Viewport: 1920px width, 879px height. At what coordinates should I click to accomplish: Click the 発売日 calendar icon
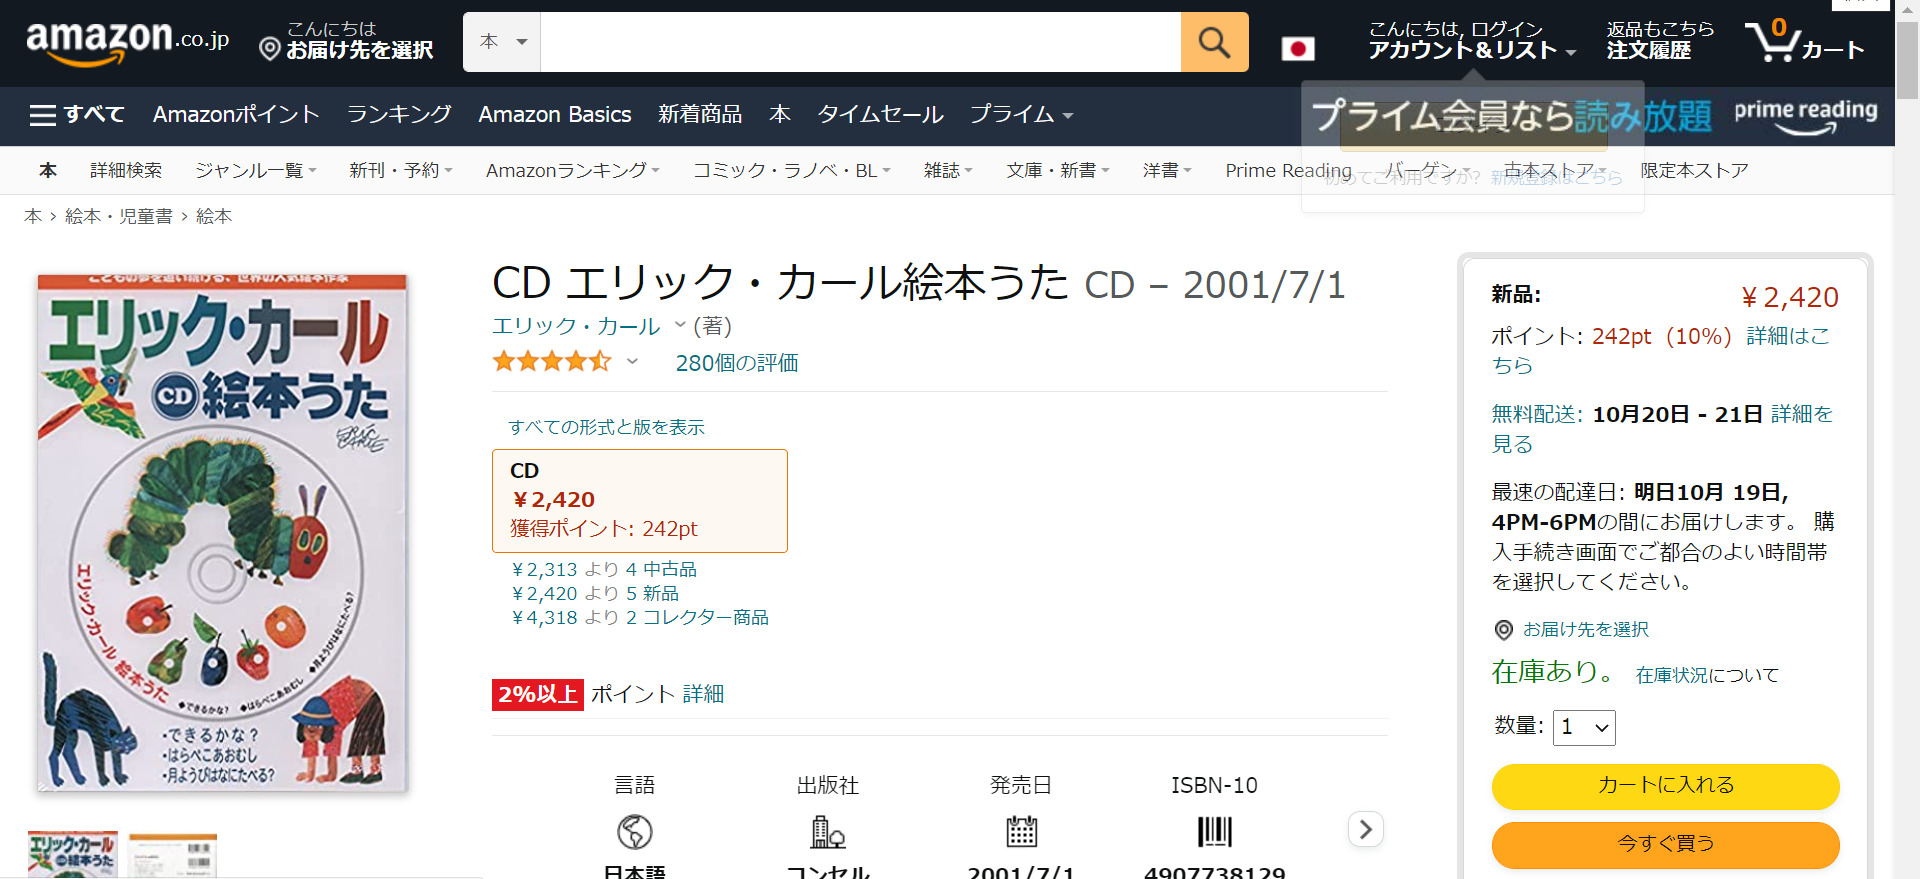pyautogui.click(x=1021, y=831)
